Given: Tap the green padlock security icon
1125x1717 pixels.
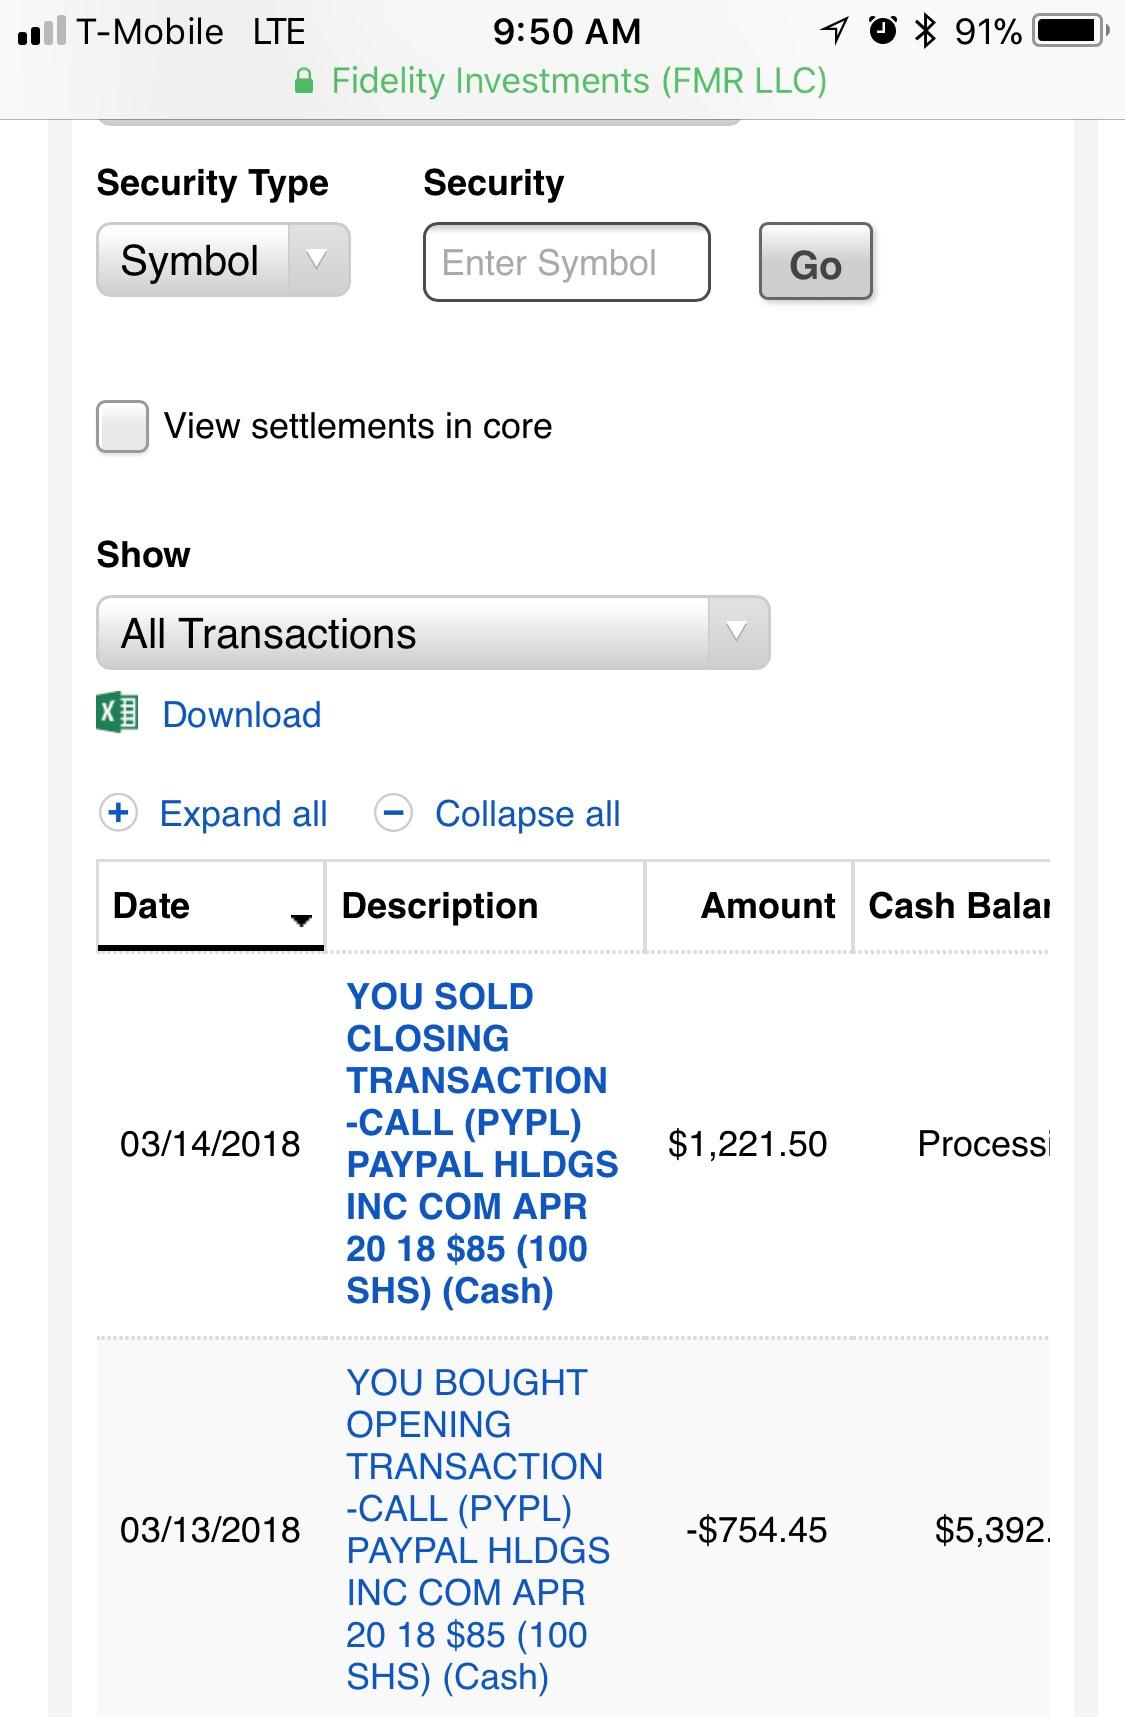Looking at the screenshot, I should point(305,81).
